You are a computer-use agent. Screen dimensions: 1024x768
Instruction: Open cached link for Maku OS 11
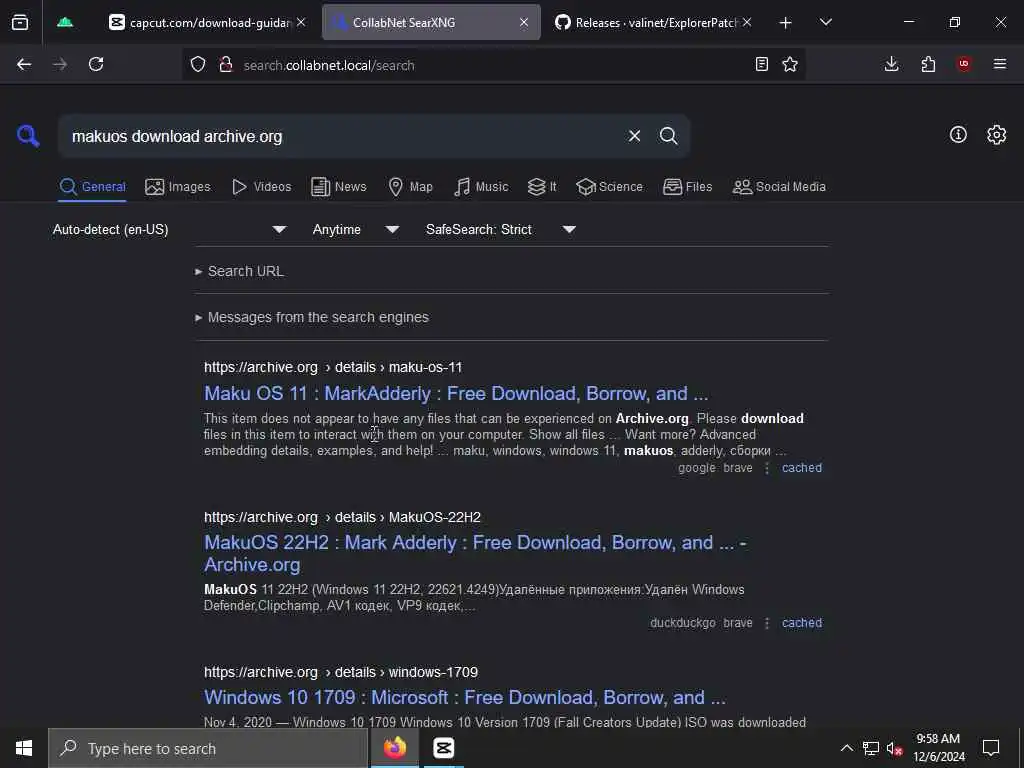(802, 468)
